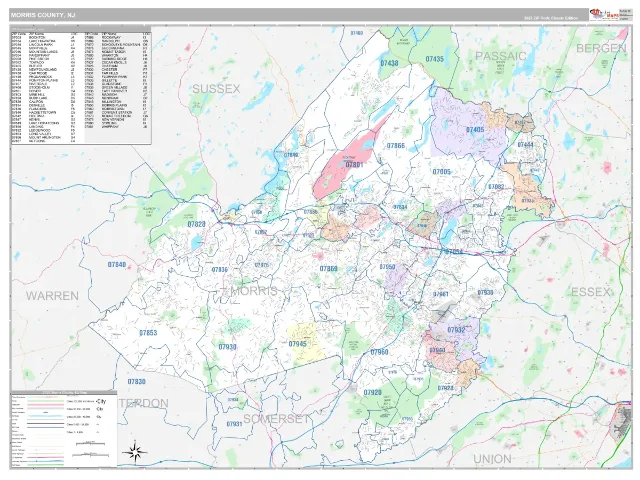Select the PASSAIC county label
Image resolution: width=640 pixels, height=480 pixels.
[501, 56]
